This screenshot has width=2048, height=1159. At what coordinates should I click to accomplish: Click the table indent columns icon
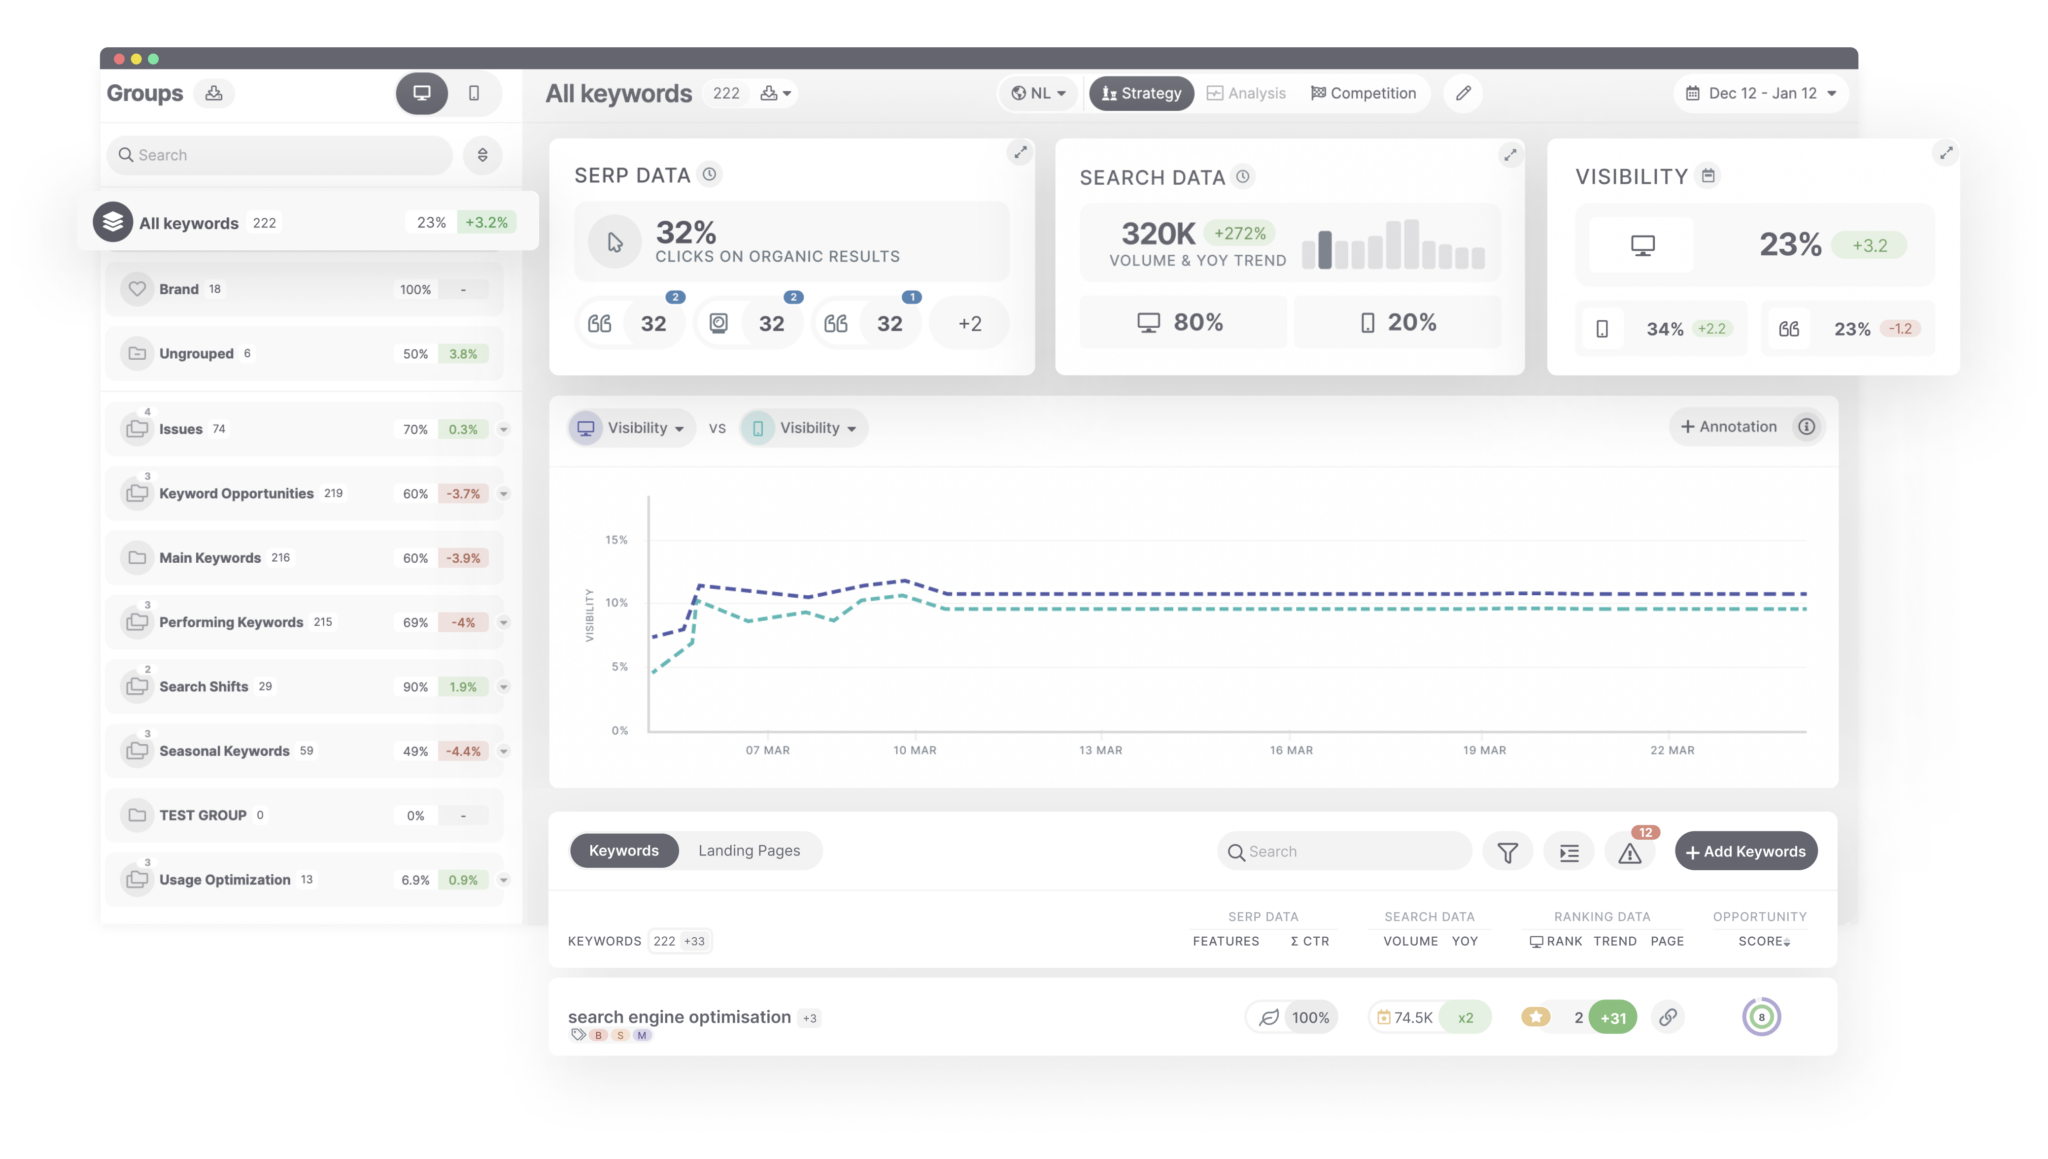tap(1569, 852)
